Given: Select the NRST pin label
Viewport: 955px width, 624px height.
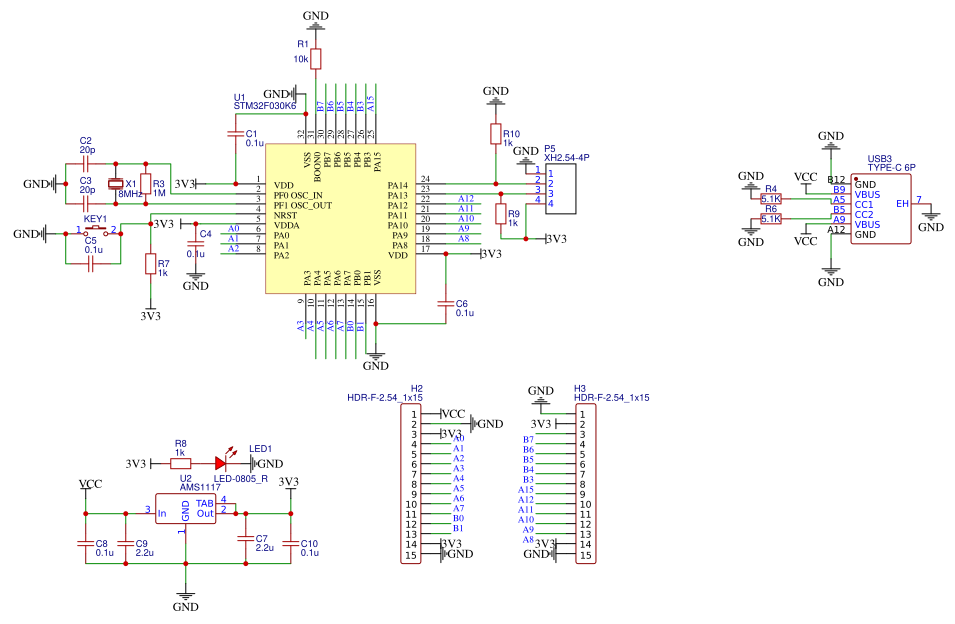Looking at the screenshot, I should (286, 216).
